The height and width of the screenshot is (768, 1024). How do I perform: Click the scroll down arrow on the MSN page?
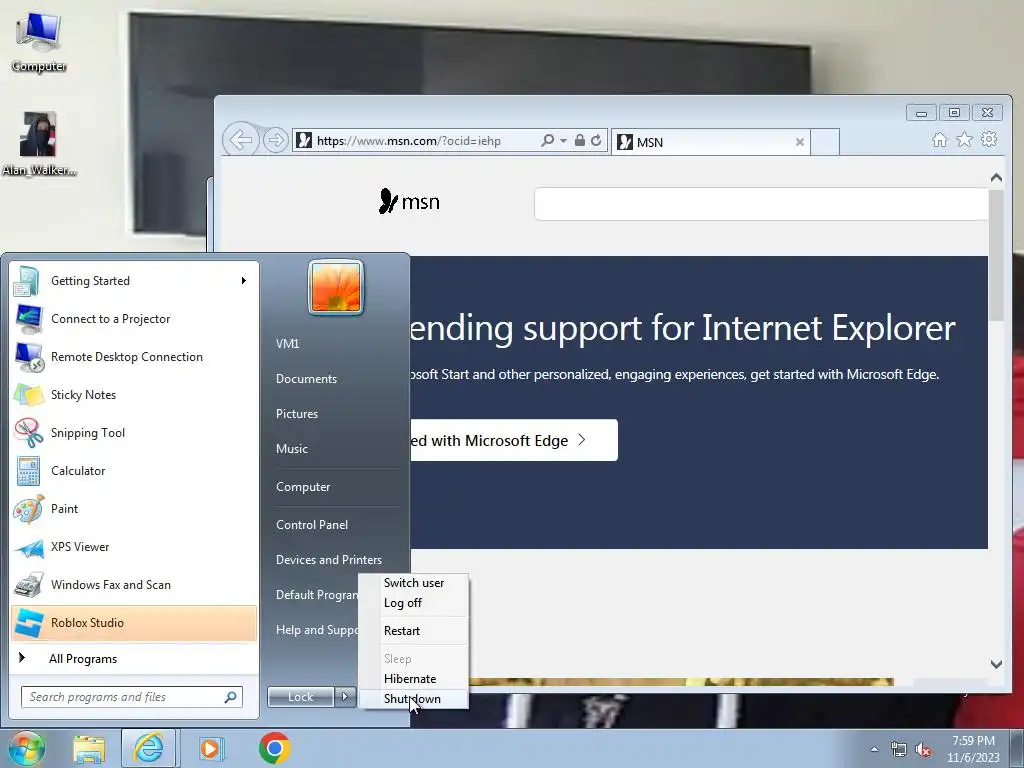pos(996,664)
